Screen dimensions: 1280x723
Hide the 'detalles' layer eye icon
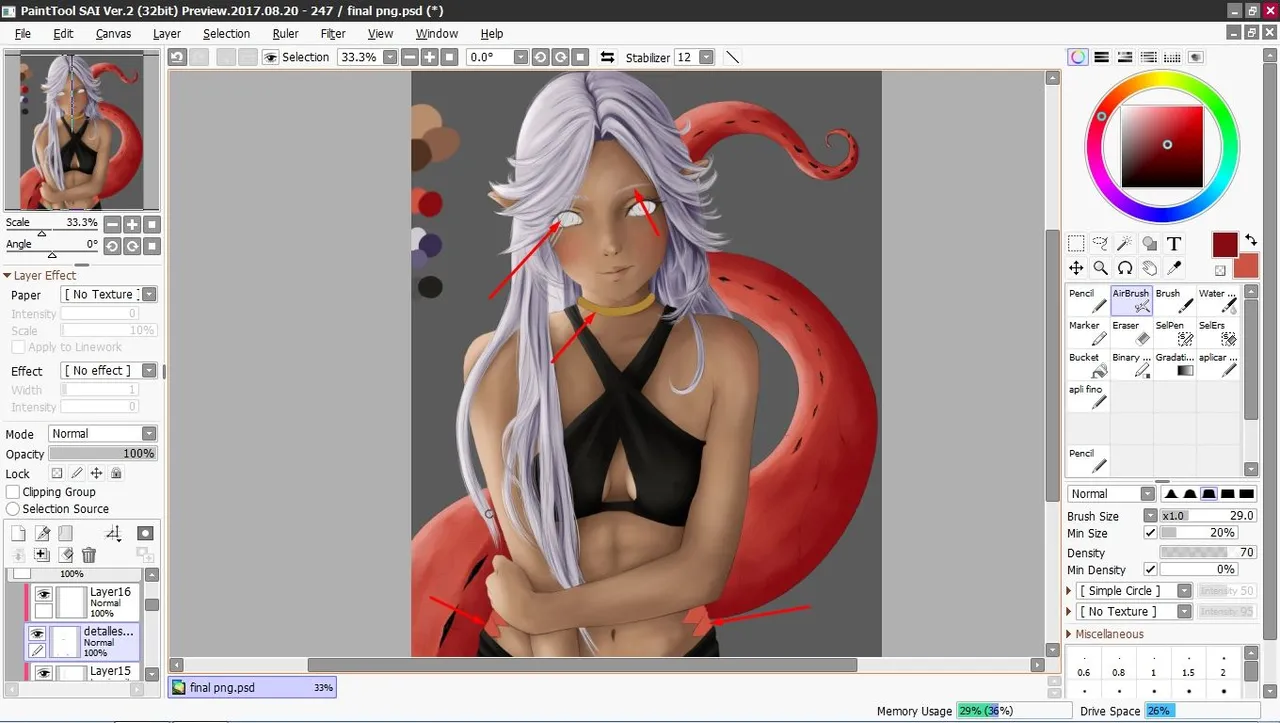[37, 634]
